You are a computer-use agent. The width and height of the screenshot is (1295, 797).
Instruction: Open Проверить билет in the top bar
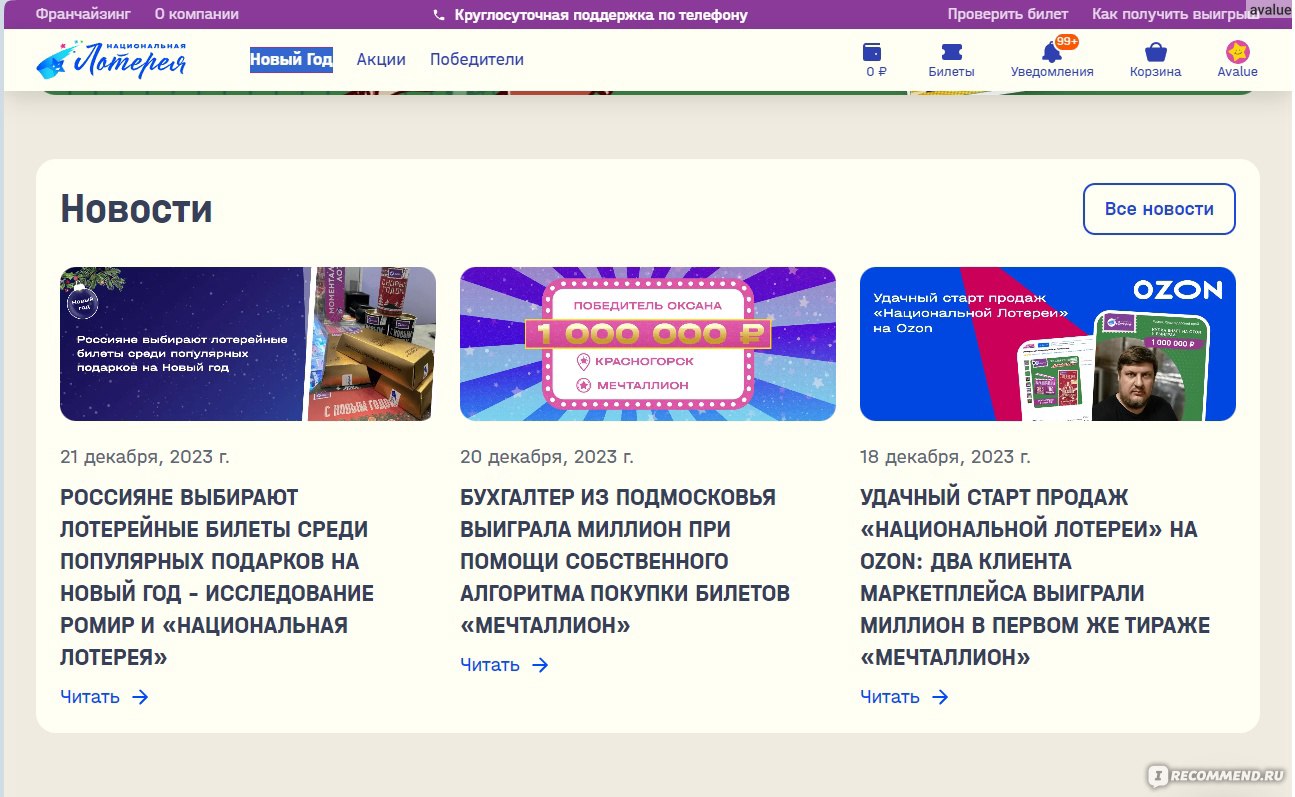pos(1008,14)
